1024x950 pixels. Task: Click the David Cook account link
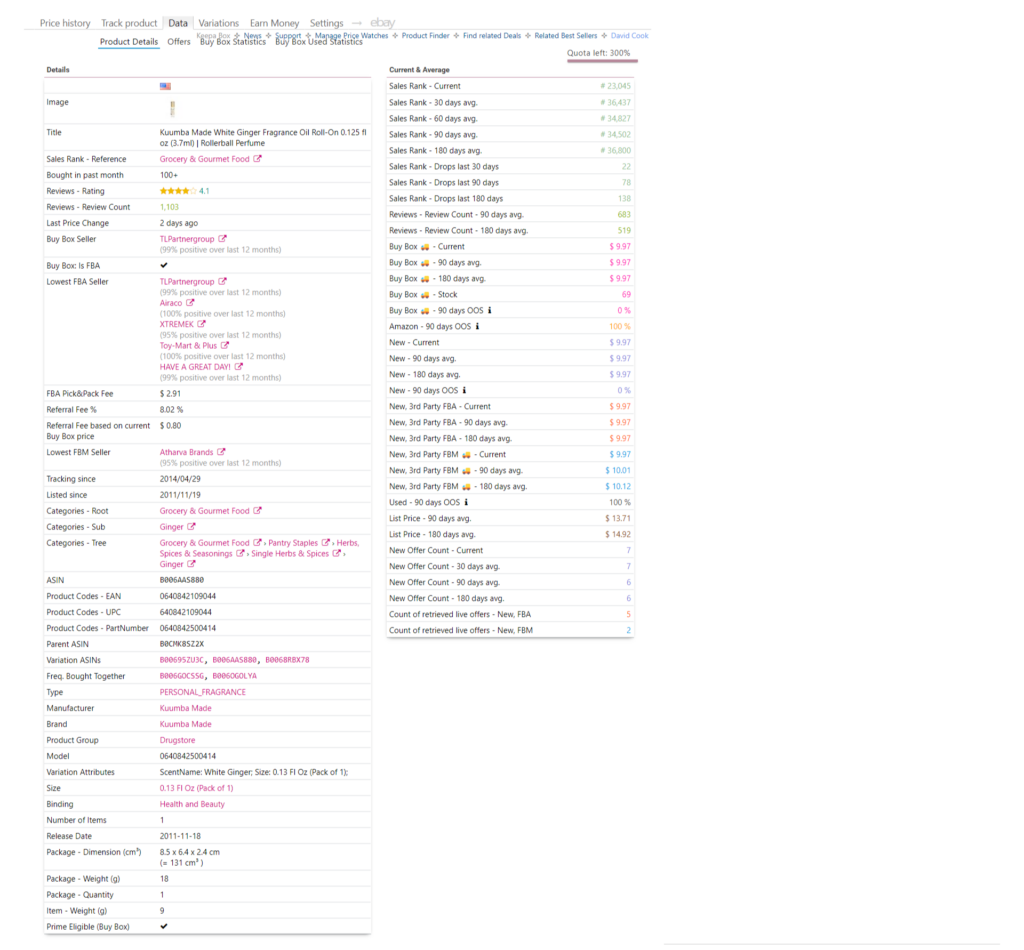click(628, 35)
